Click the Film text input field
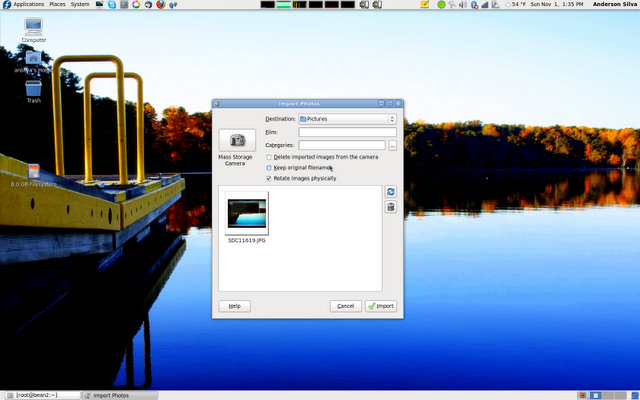The width and height of the screenshot is (640, 400). click(x=347, y=132)
